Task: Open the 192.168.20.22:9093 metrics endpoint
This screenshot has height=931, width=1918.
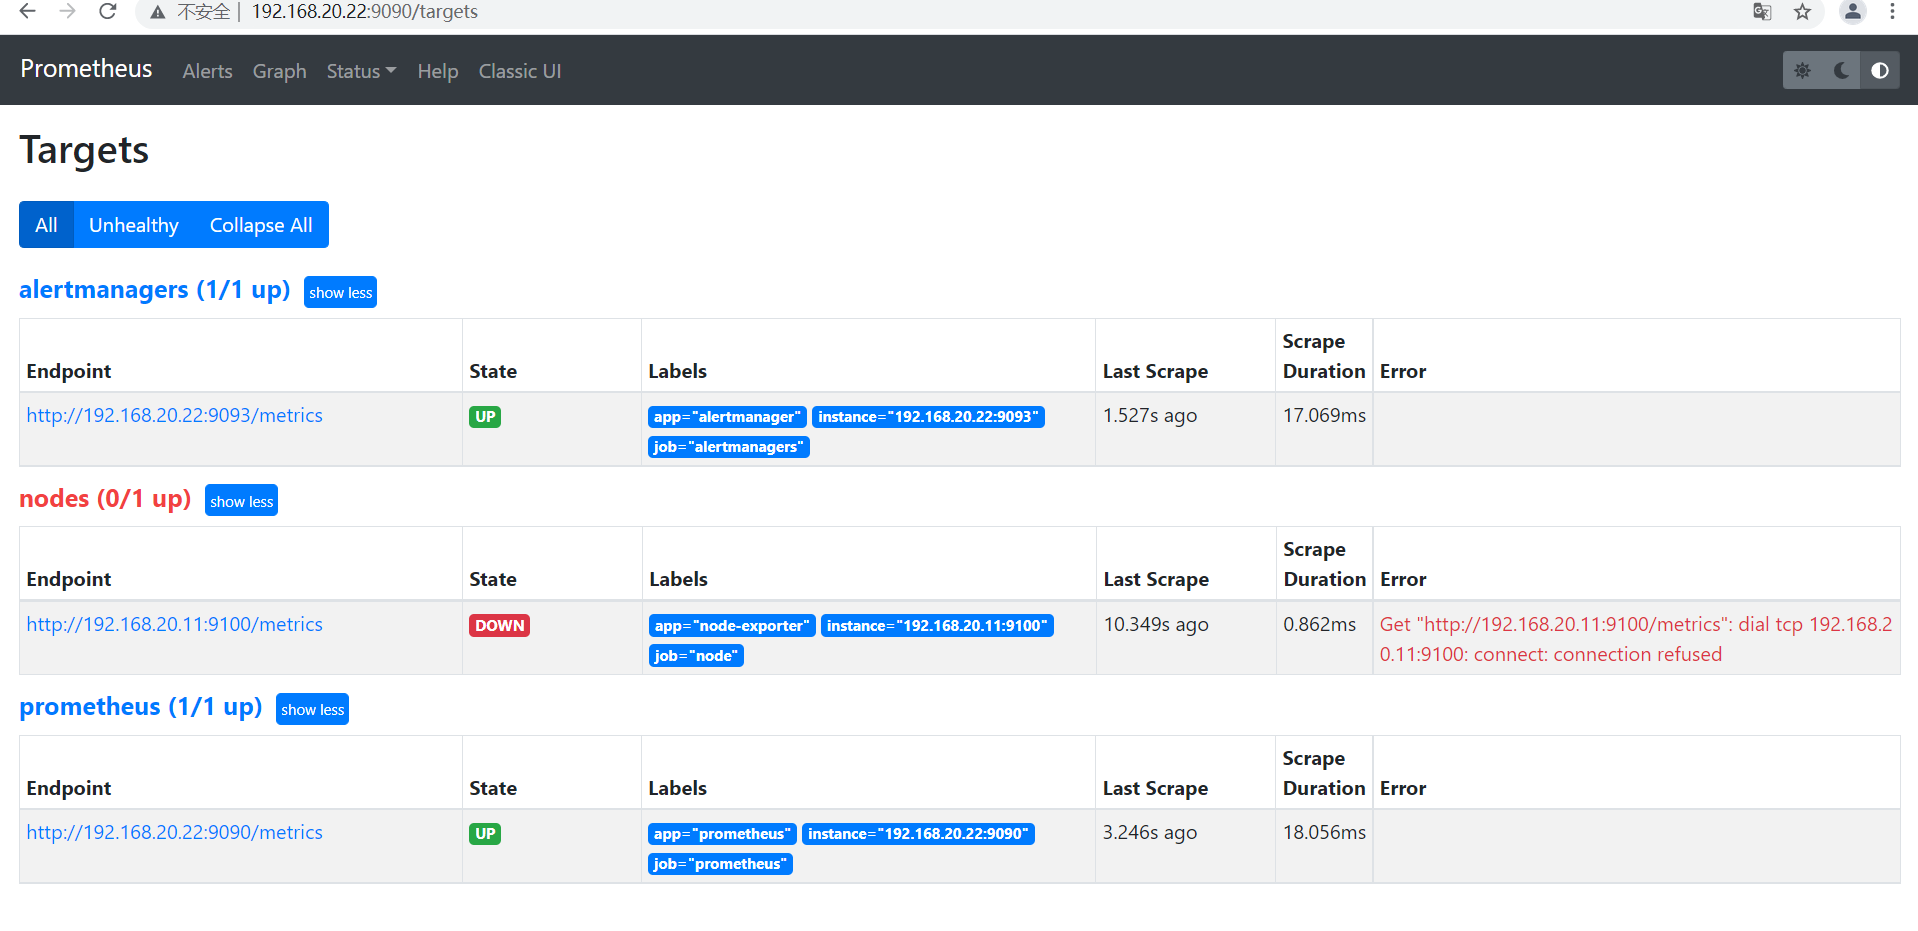Action: (175, 415)
